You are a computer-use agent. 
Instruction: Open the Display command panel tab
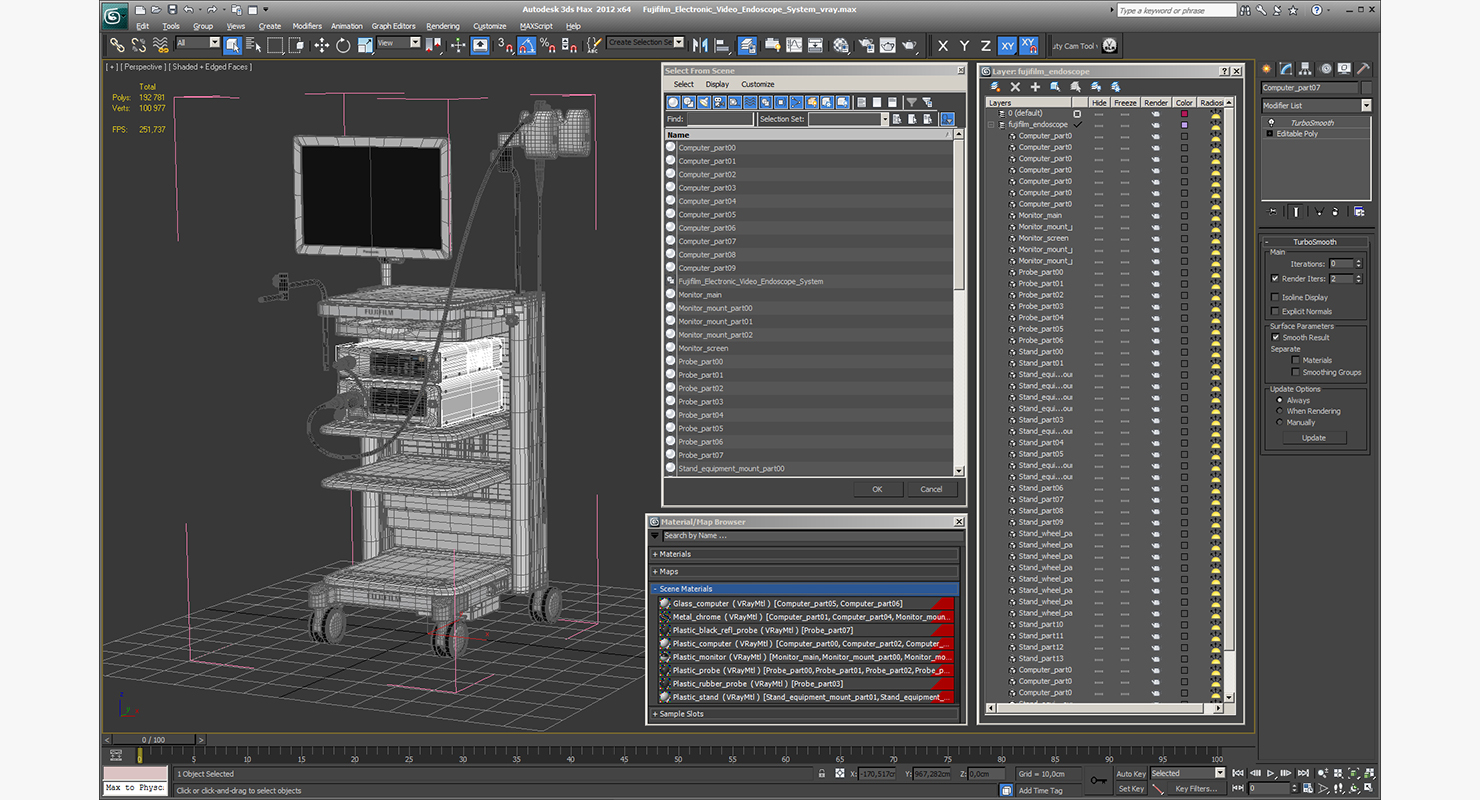coord(1344,69)
